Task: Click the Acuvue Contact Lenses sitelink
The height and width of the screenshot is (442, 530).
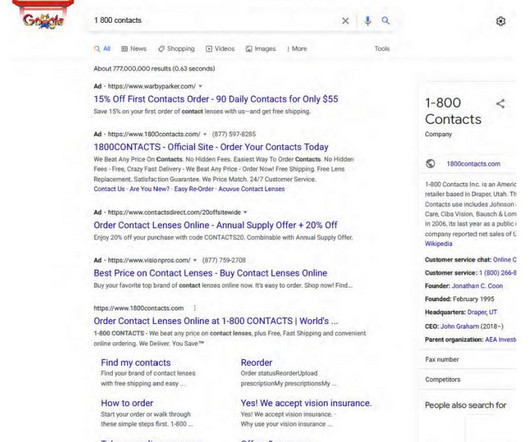Action: click(x=251, y=189)
